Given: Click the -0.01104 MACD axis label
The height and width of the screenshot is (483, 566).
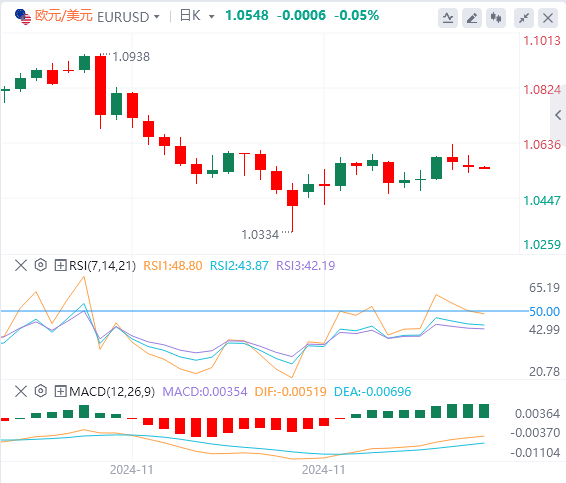Looking at the screenshot, I should 535,452.
